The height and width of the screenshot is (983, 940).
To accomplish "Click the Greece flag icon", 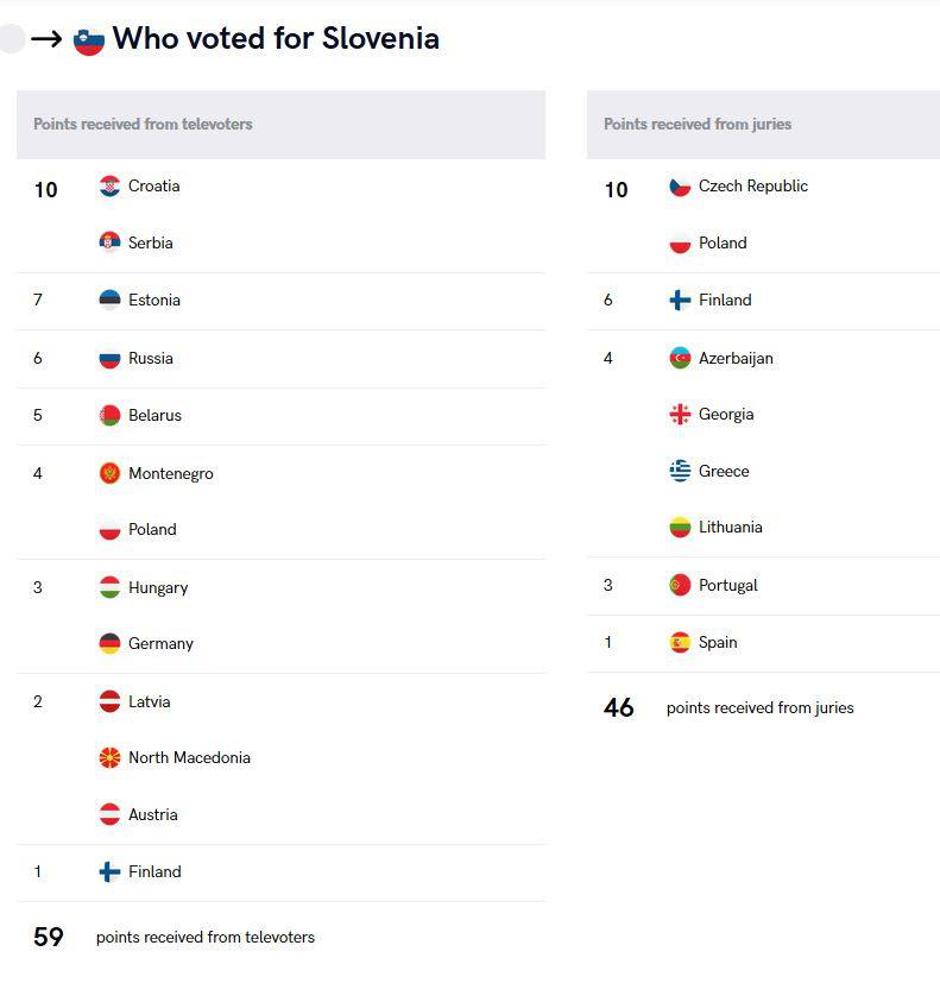I will pyautogui.click(x=680, y=471).
